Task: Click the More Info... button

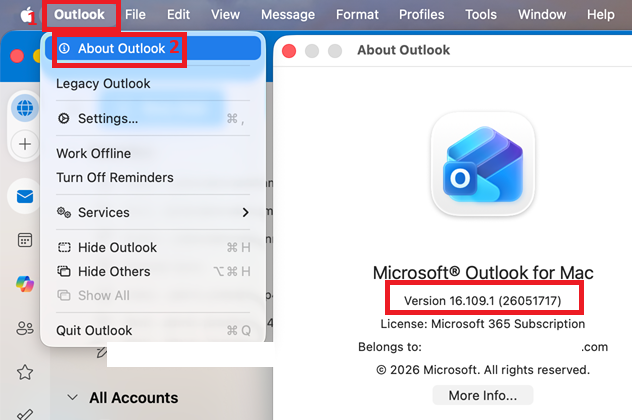Action: [x=483, y=395]
